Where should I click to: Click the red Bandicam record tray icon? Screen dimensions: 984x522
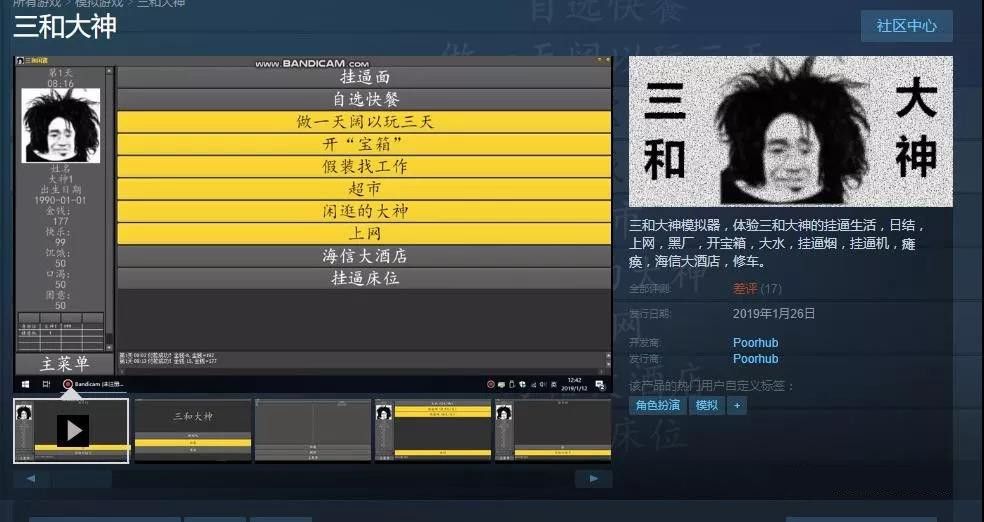pos(491,385)
